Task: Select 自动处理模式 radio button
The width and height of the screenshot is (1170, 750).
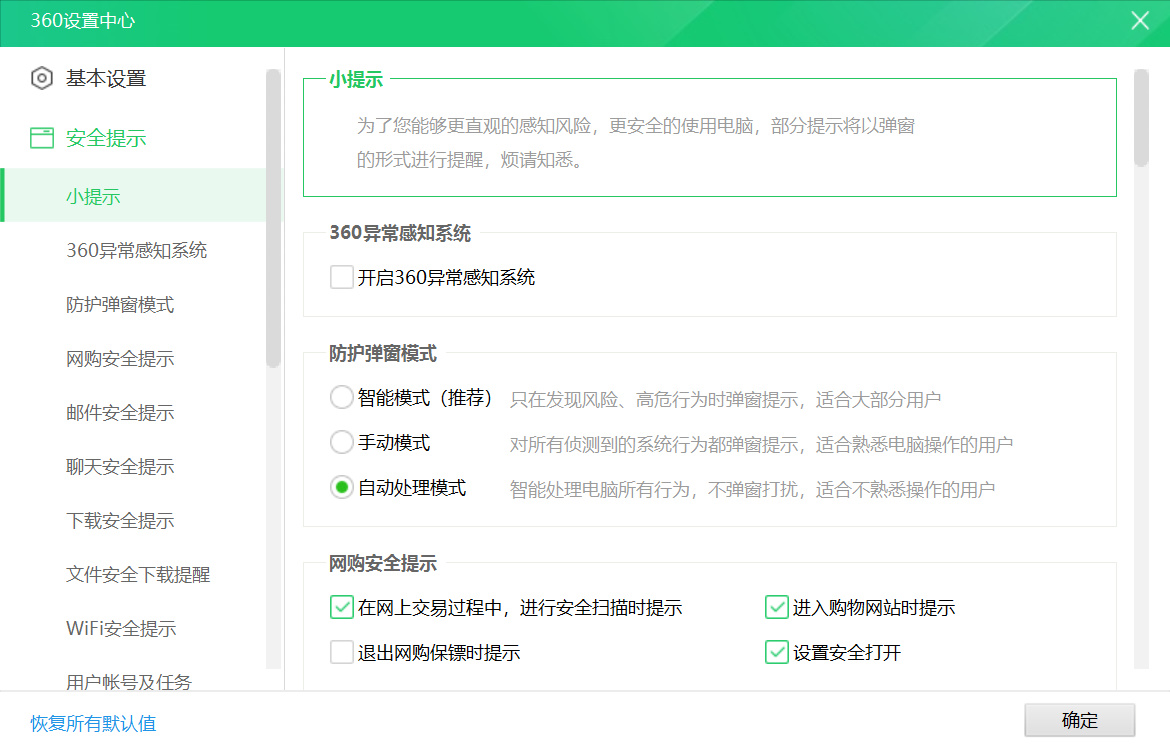Action: click(342, 487)
